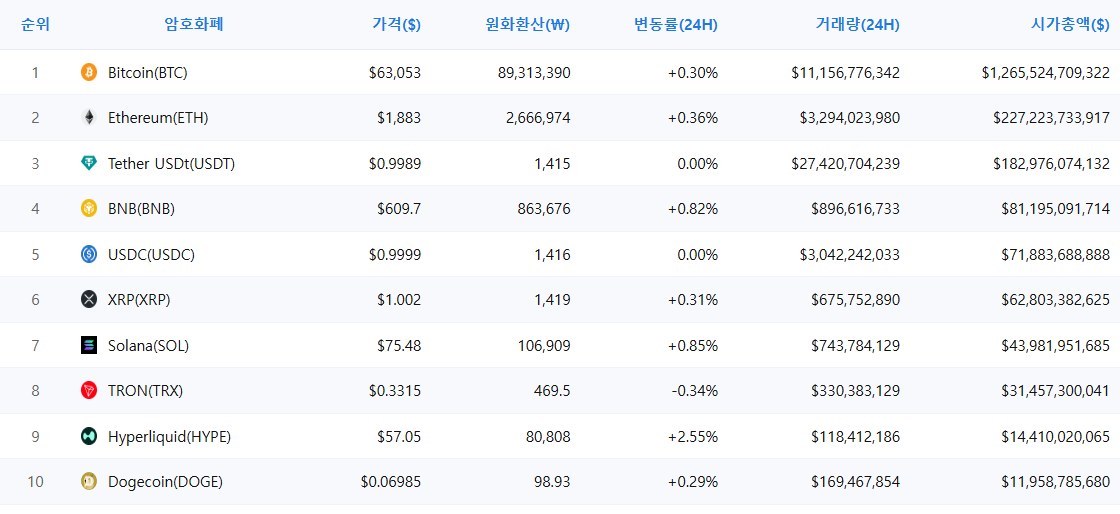1120x514 pixels.
Task: Select Dogecoin market cap $11,958,785,680
Action: (x=1056, y=482)
